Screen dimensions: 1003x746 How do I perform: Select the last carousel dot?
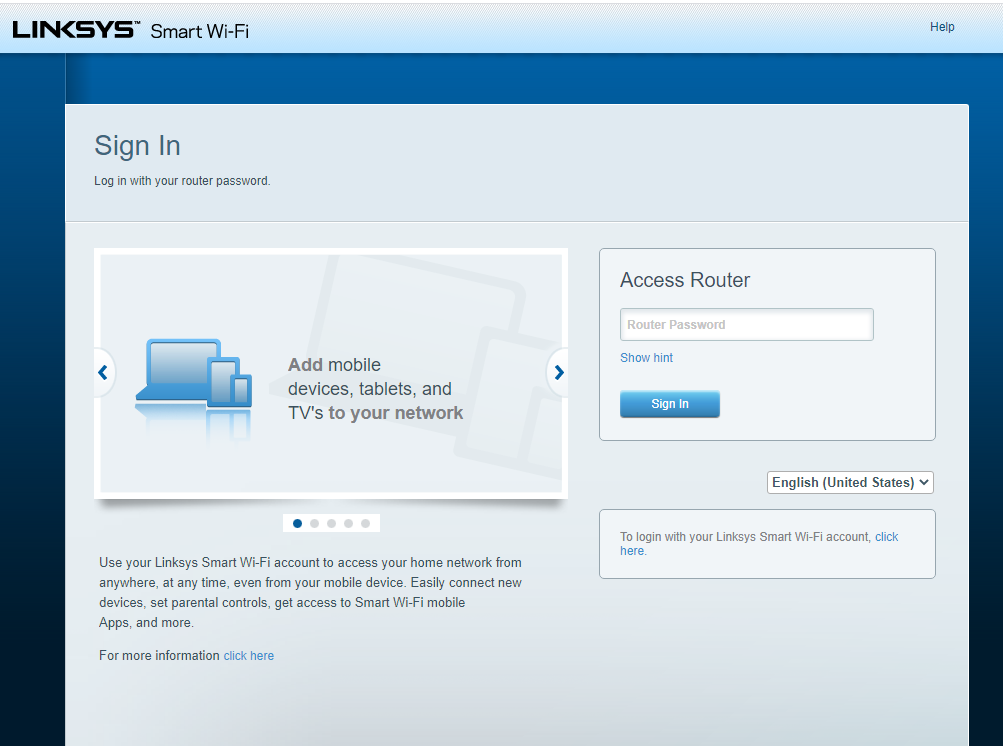tap(365, 523)
